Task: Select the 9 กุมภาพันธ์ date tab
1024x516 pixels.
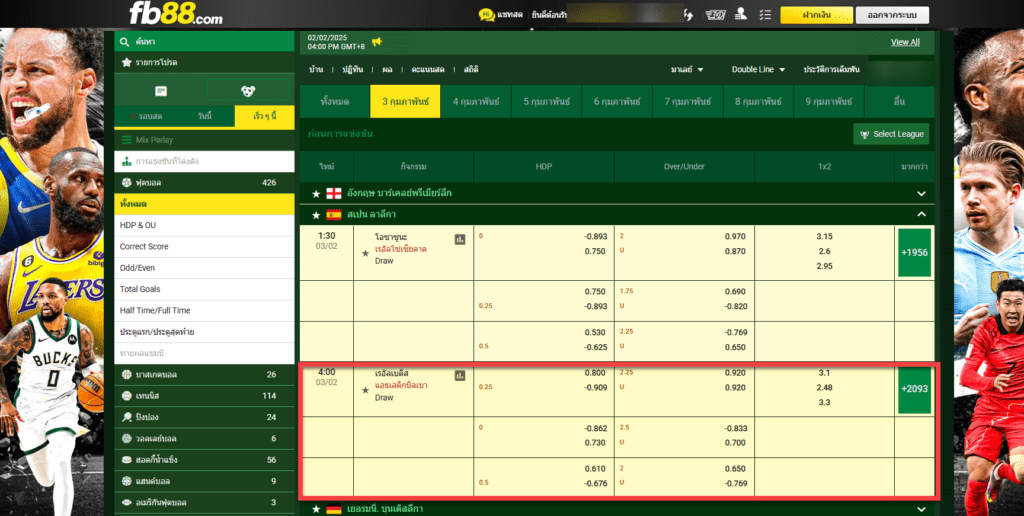Action: [829, 102]
